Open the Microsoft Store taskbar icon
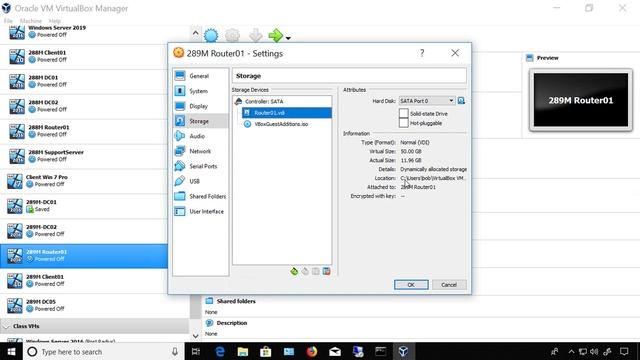The height and width of the screenshot is (360, 640). click(266, 351)
